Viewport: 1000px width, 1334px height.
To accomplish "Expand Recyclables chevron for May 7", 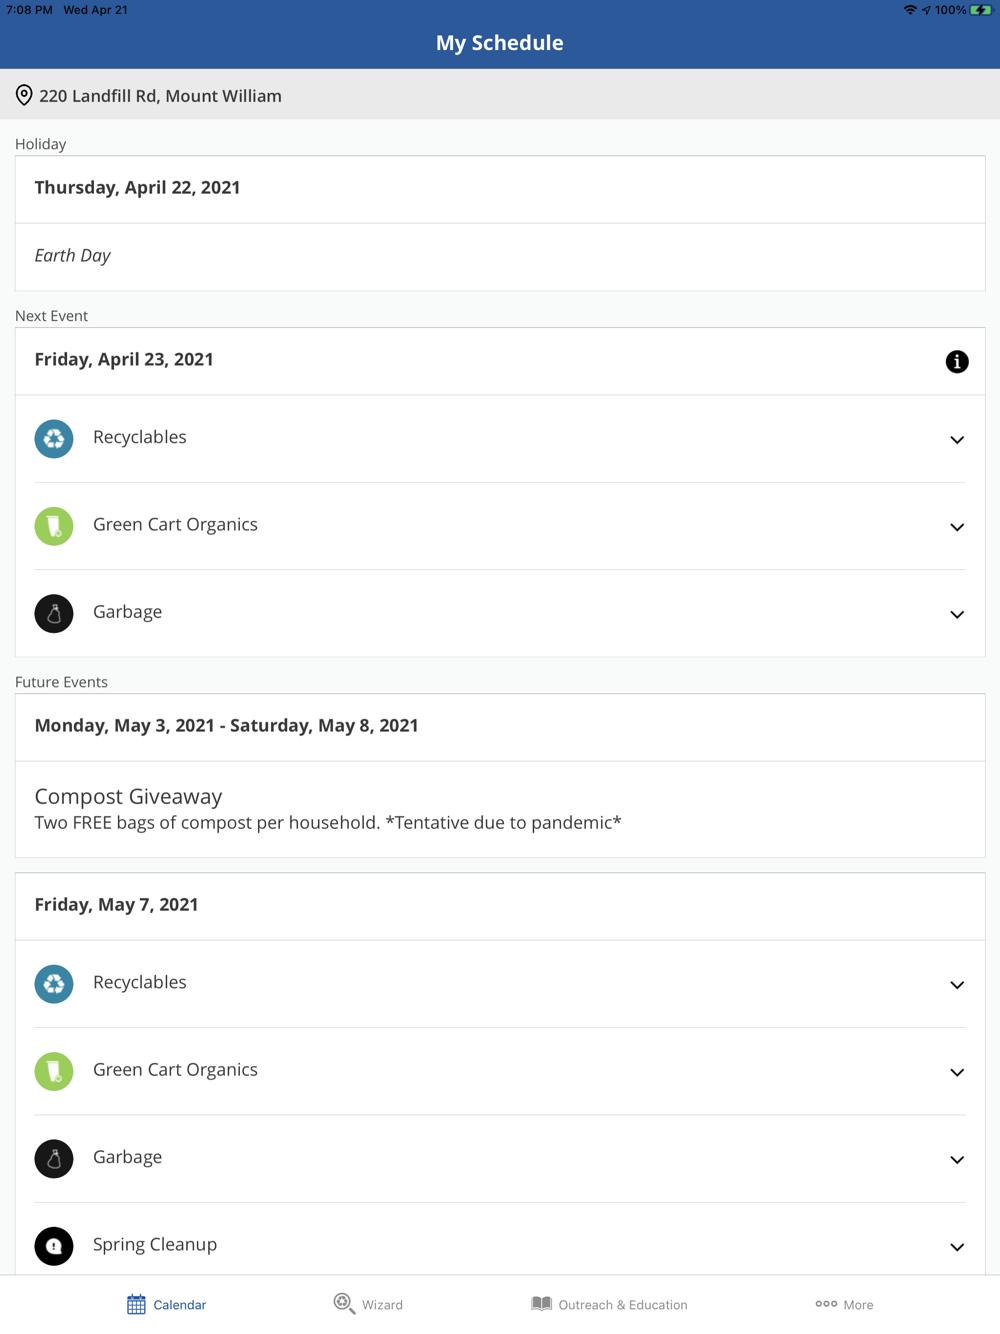I will tap(956, 985).
